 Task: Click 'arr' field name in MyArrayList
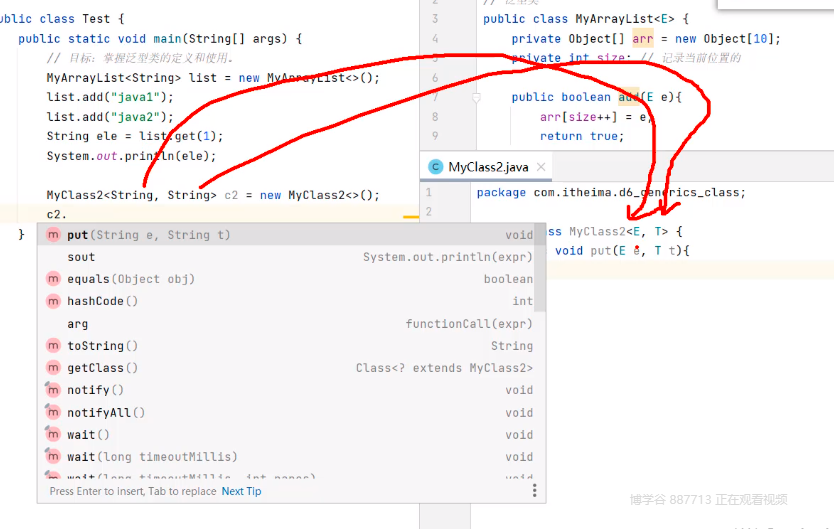click(643, 39)
